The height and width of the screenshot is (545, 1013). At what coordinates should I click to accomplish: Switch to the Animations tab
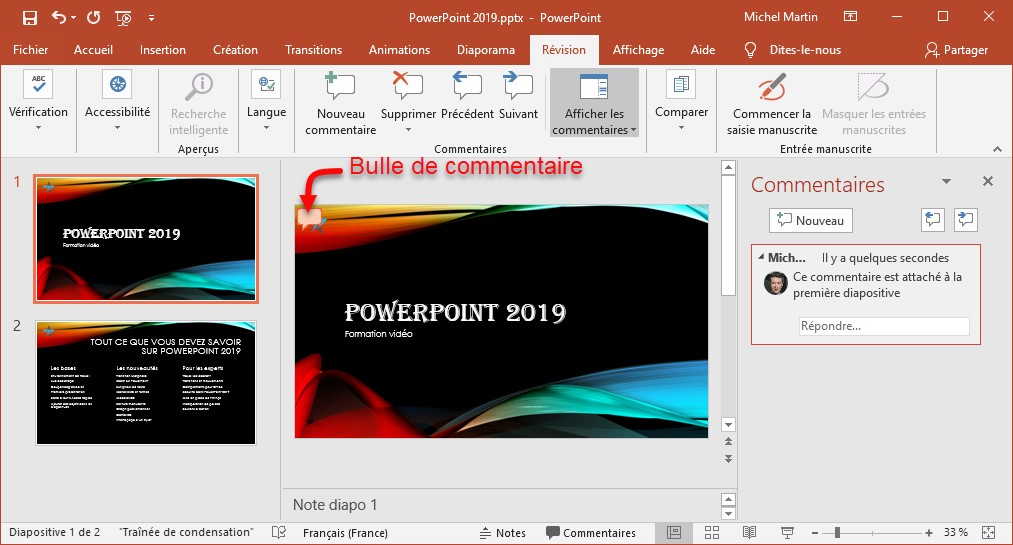[x=397, y=50]
